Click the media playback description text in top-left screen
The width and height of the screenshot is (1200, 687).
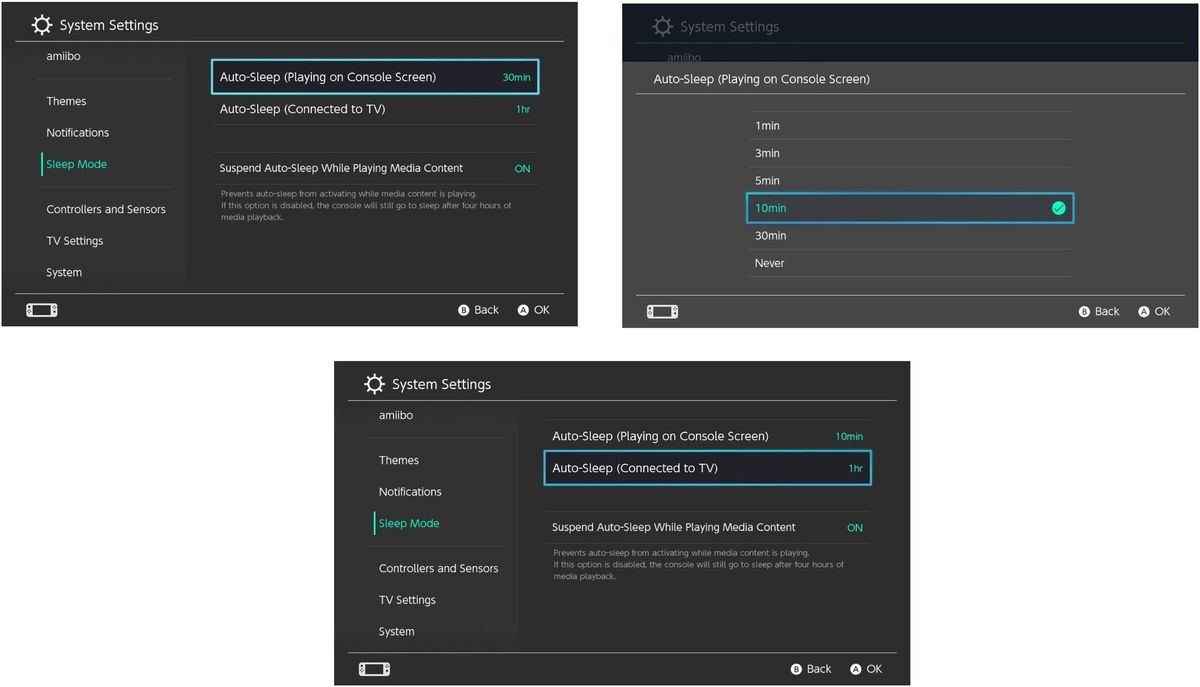click(366, 205)
